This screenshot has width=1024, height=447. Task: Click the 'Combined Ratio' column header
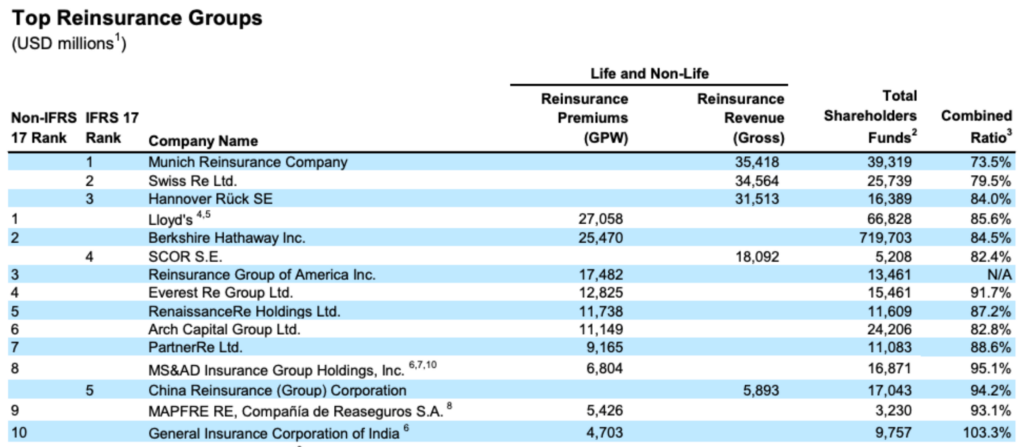pyautogui.click(x=976, y=128)
